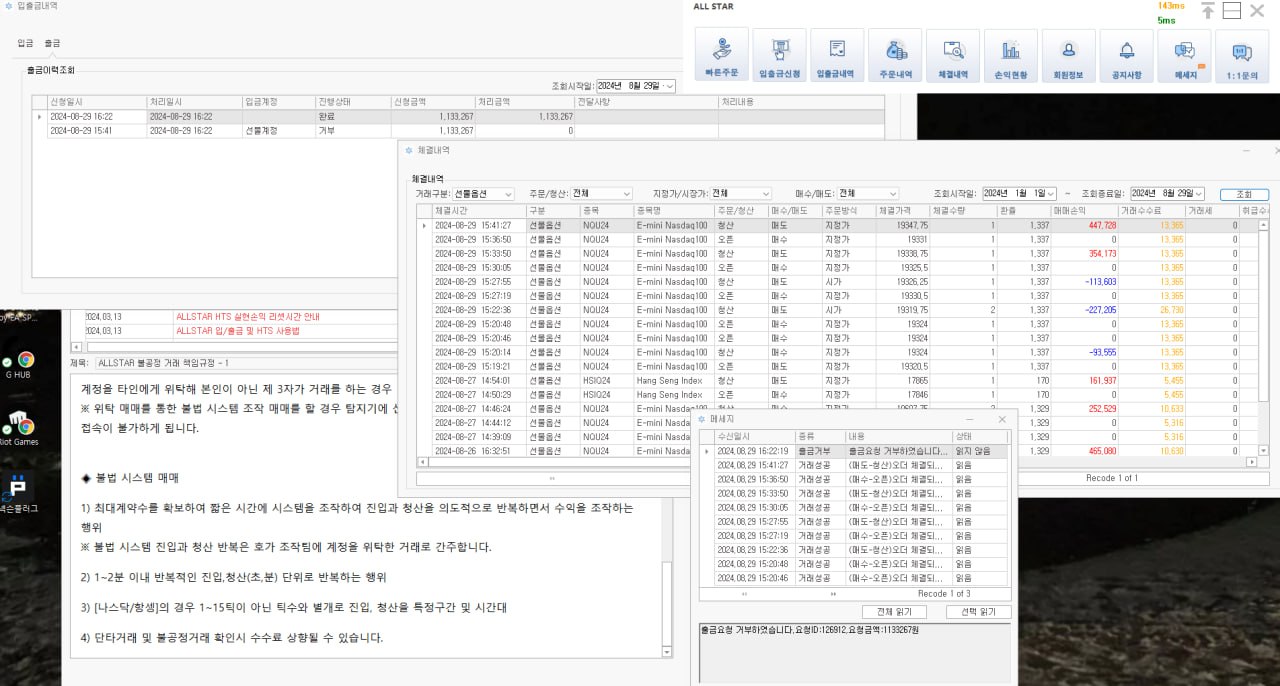Image resolution: width=1280 pixels, height=686 pixels.
Task: Sort messages by the 상태 column header
Action: [981, 437]
